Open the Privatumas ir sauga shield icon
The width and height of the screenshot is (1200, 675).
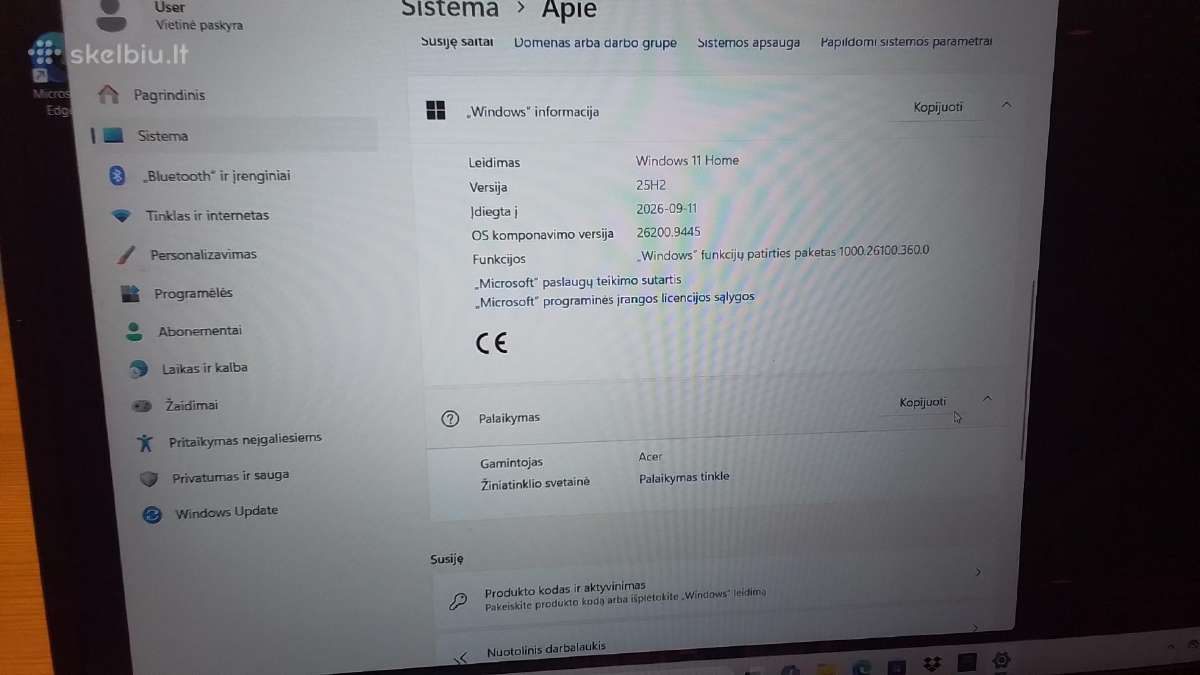pos(149,478)
